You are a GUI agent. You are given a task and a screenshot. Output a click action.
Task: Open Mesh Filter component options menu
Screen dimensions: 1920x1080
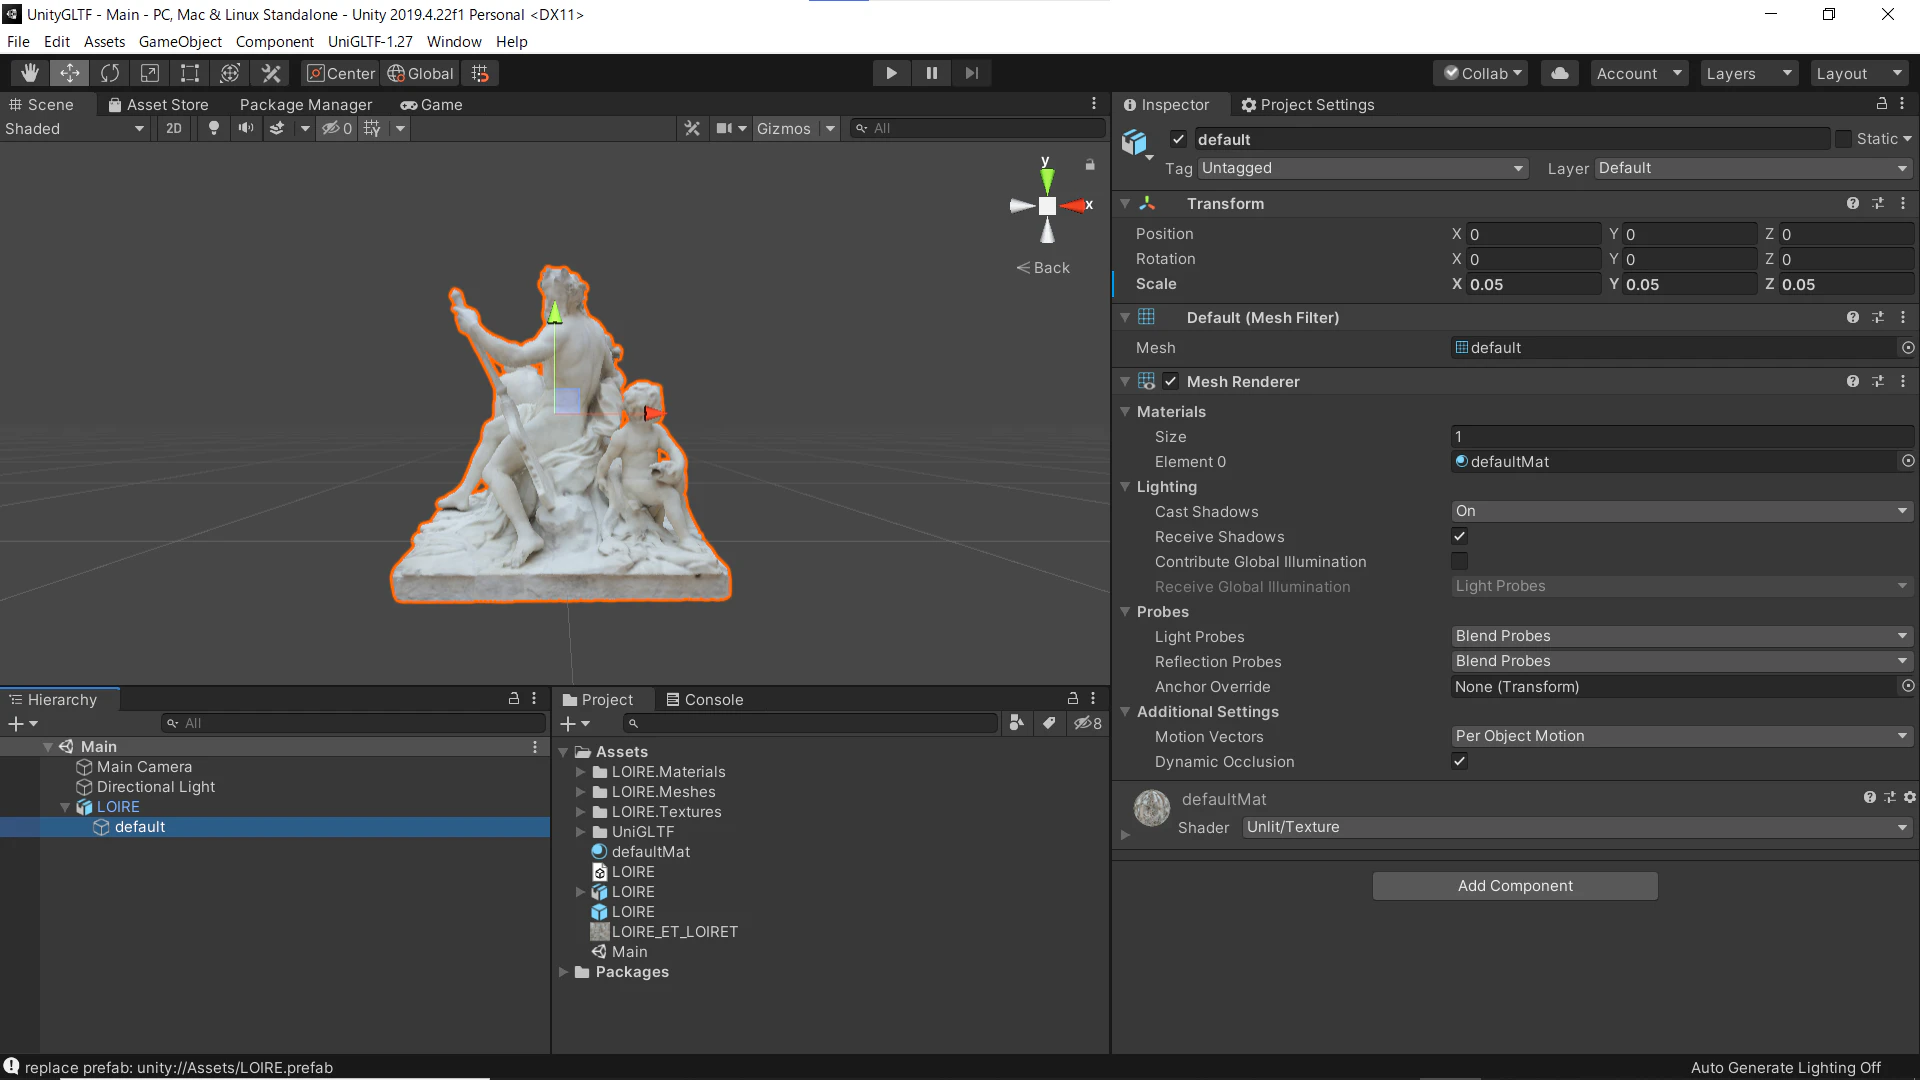click(x=1903, y=317)
